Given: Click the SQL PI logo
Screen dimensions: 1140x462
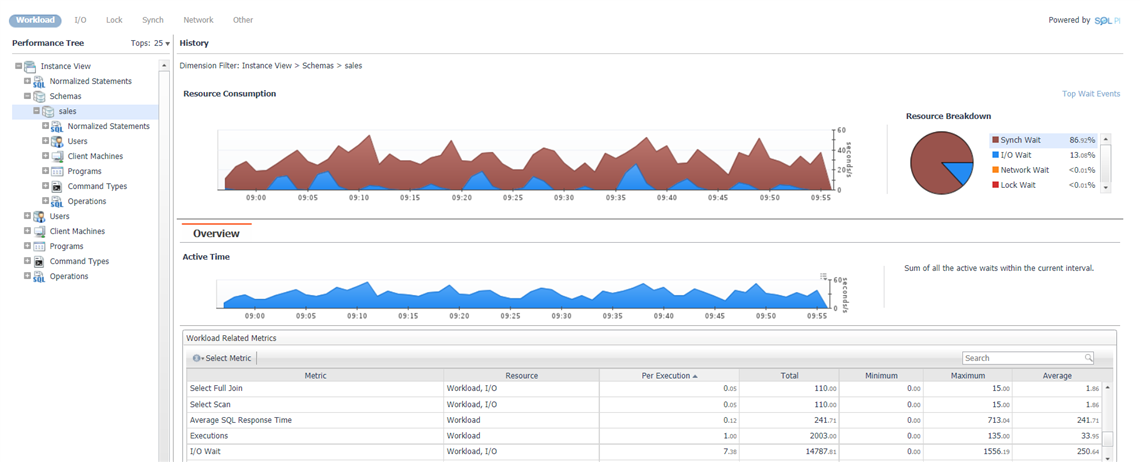Looking at the screenshot, I should 1107,20.
